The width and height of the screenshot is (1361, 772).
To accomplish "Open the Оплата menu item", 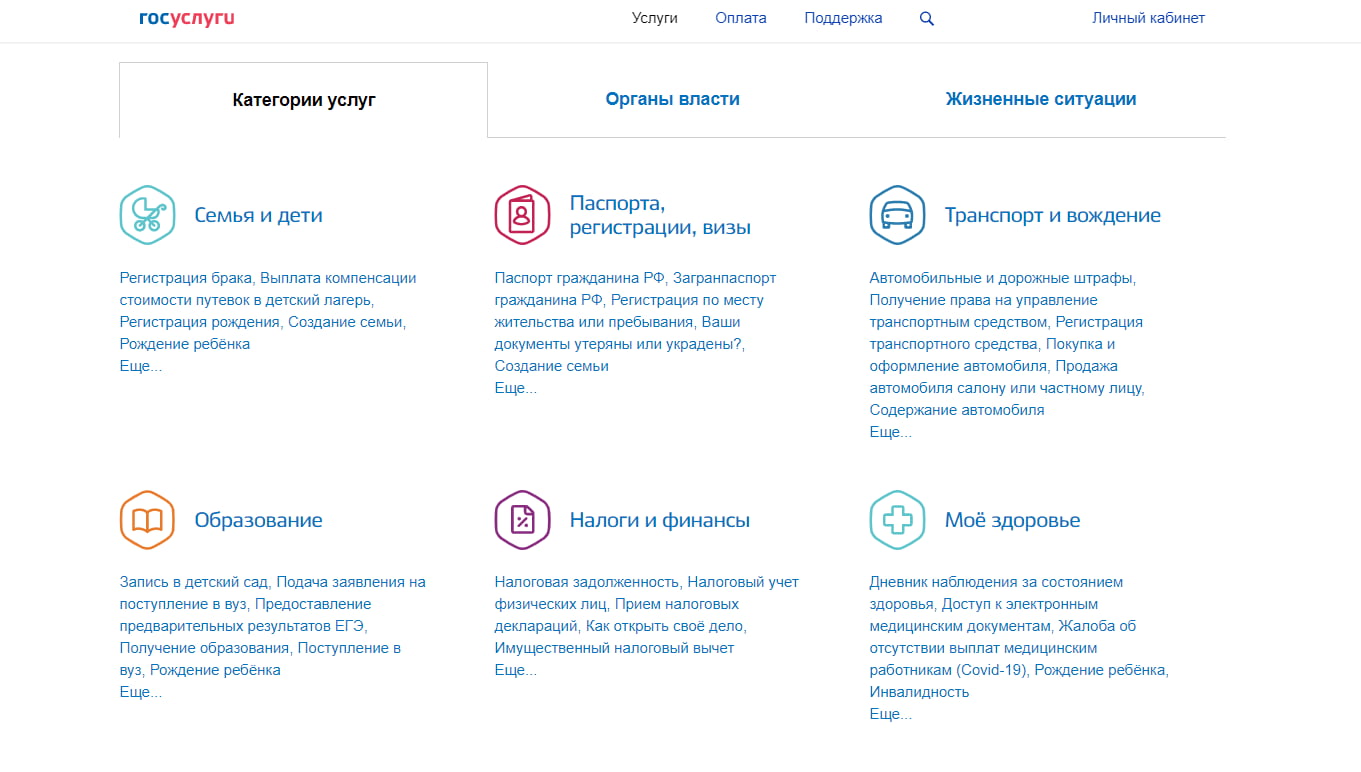I will [741, 18].
